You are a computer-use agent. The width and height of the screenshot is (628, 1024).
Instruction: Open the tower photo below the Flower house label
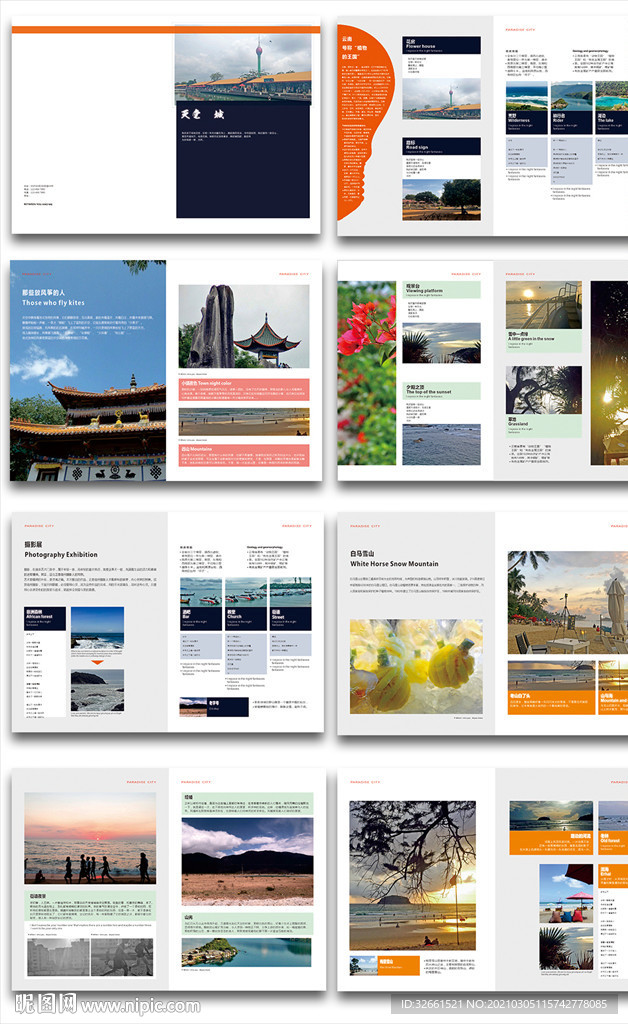(x=441, y=99)
